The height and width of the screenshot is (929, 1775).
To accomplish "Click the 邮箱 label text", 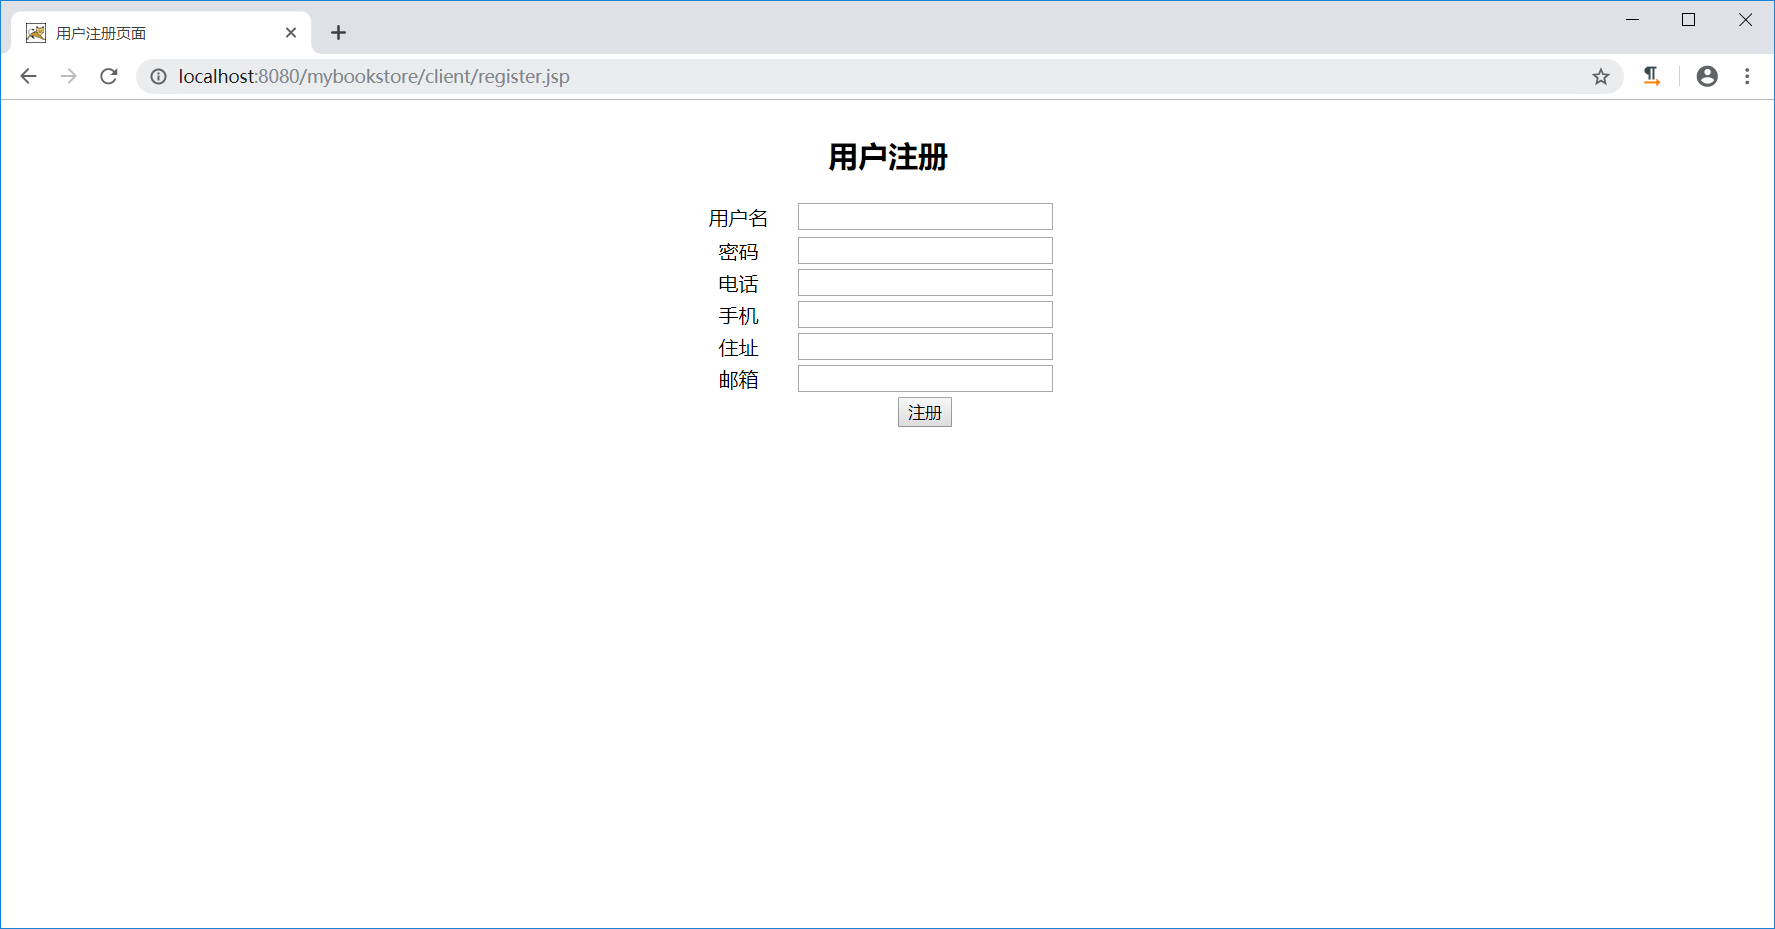I will (x=738, y=380).
